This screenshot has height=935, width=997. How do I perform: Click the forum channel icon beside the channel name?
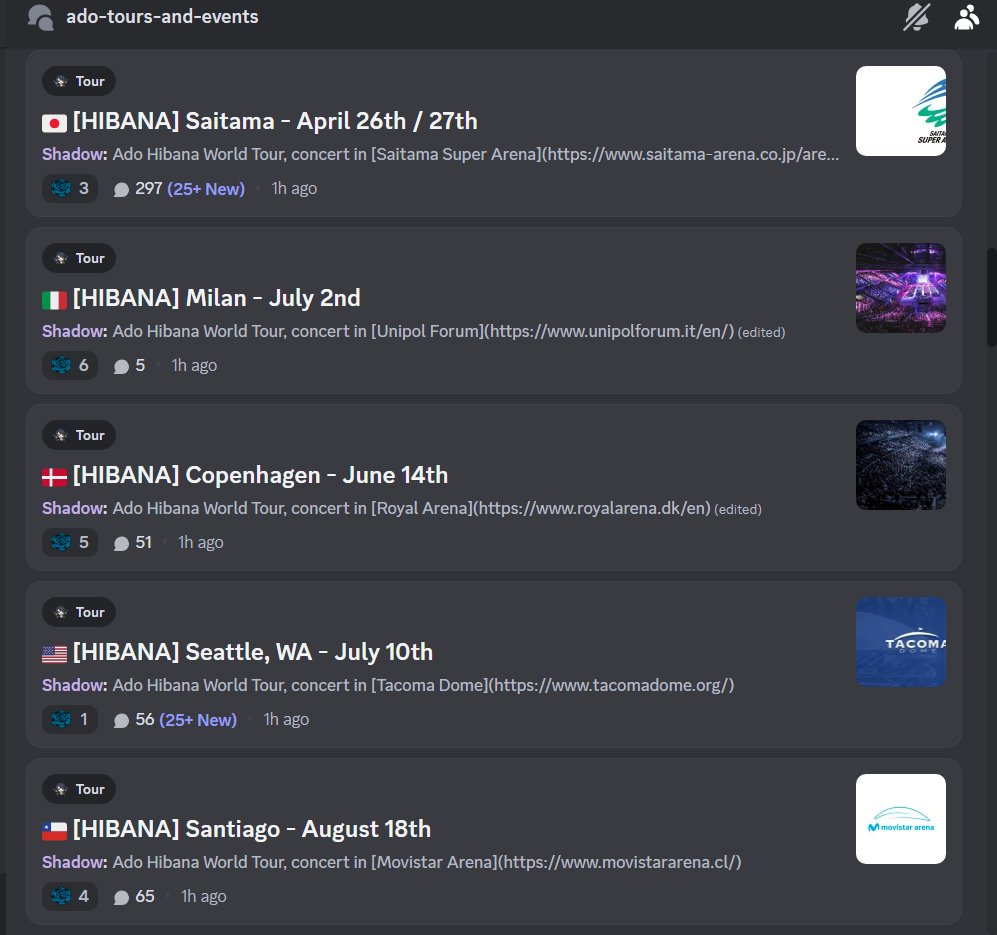coord(39,17)
